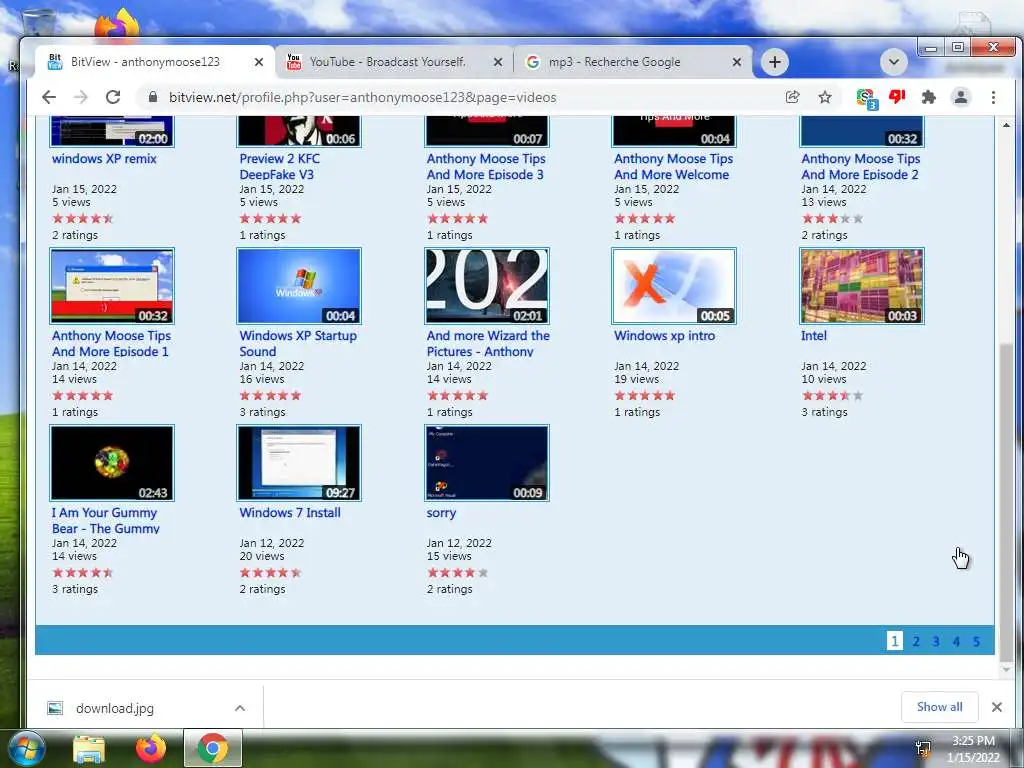Open Anthony Moose Tips Episode 3 link
The image size is (1024, 768).
click(486, 167)
